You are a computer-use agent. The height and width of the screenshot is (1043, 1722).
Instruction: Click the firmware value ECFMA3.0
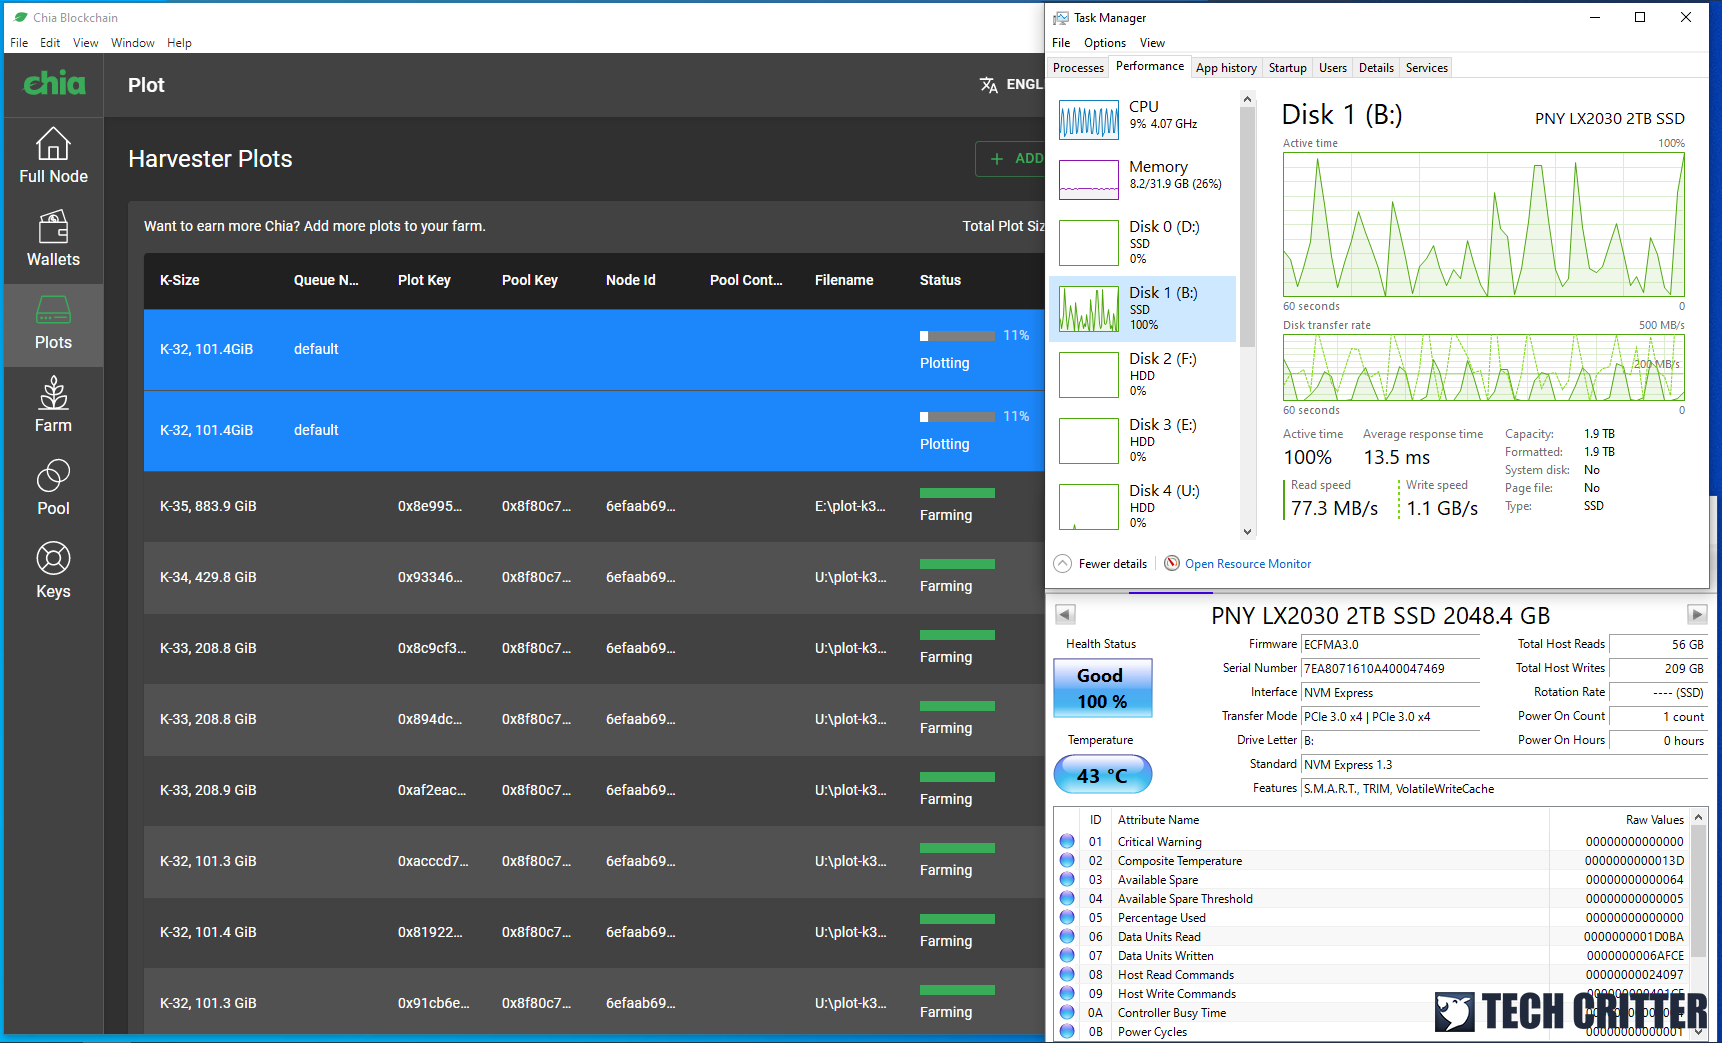pyautogui.click(x=1390, y=645)
